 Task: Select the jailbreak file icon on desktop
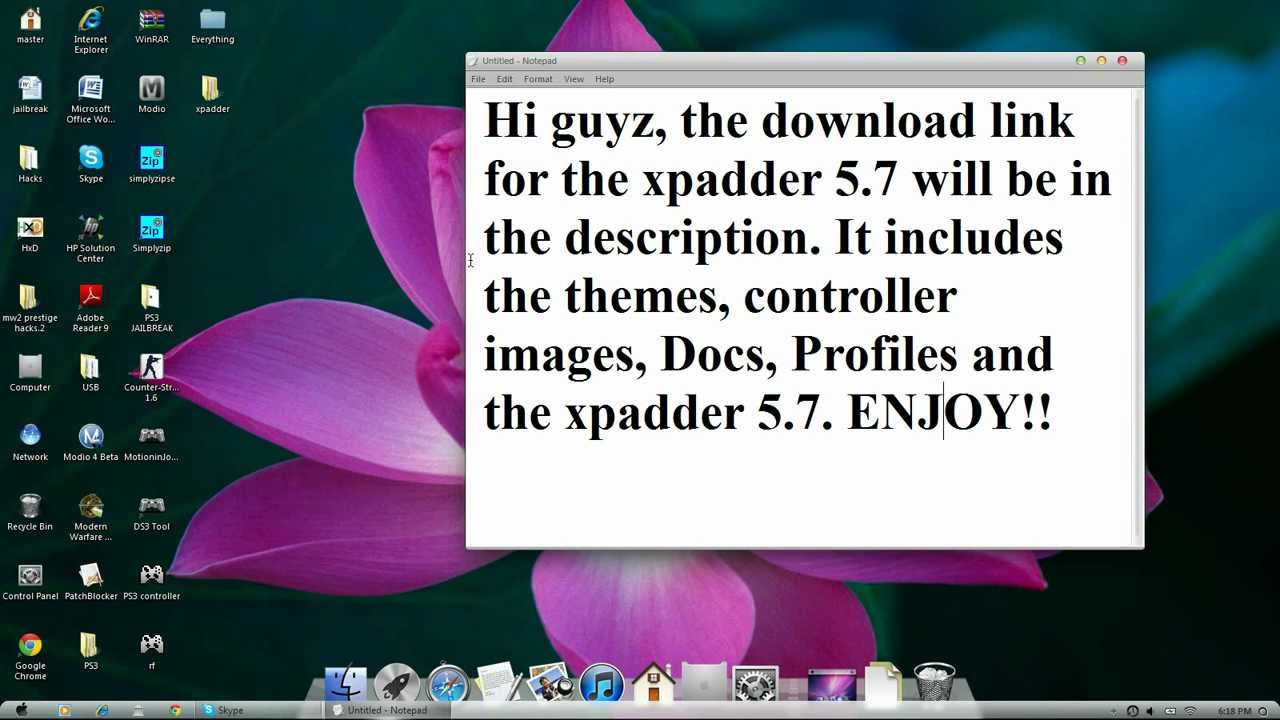click(30, 96)
